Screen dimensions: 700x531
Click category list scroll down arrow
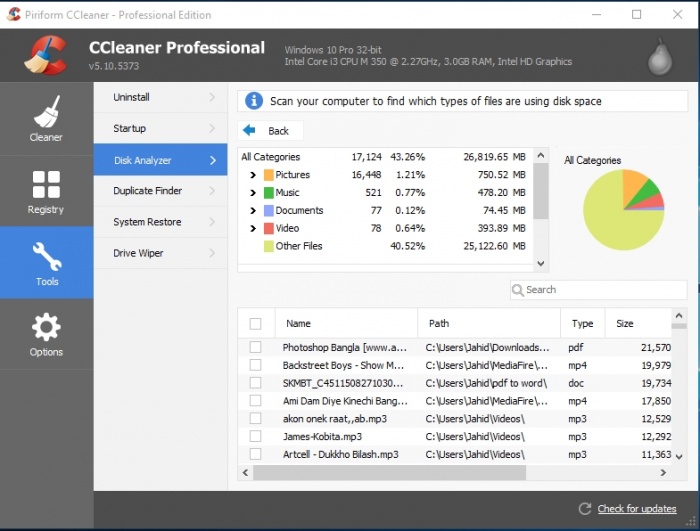541,263
